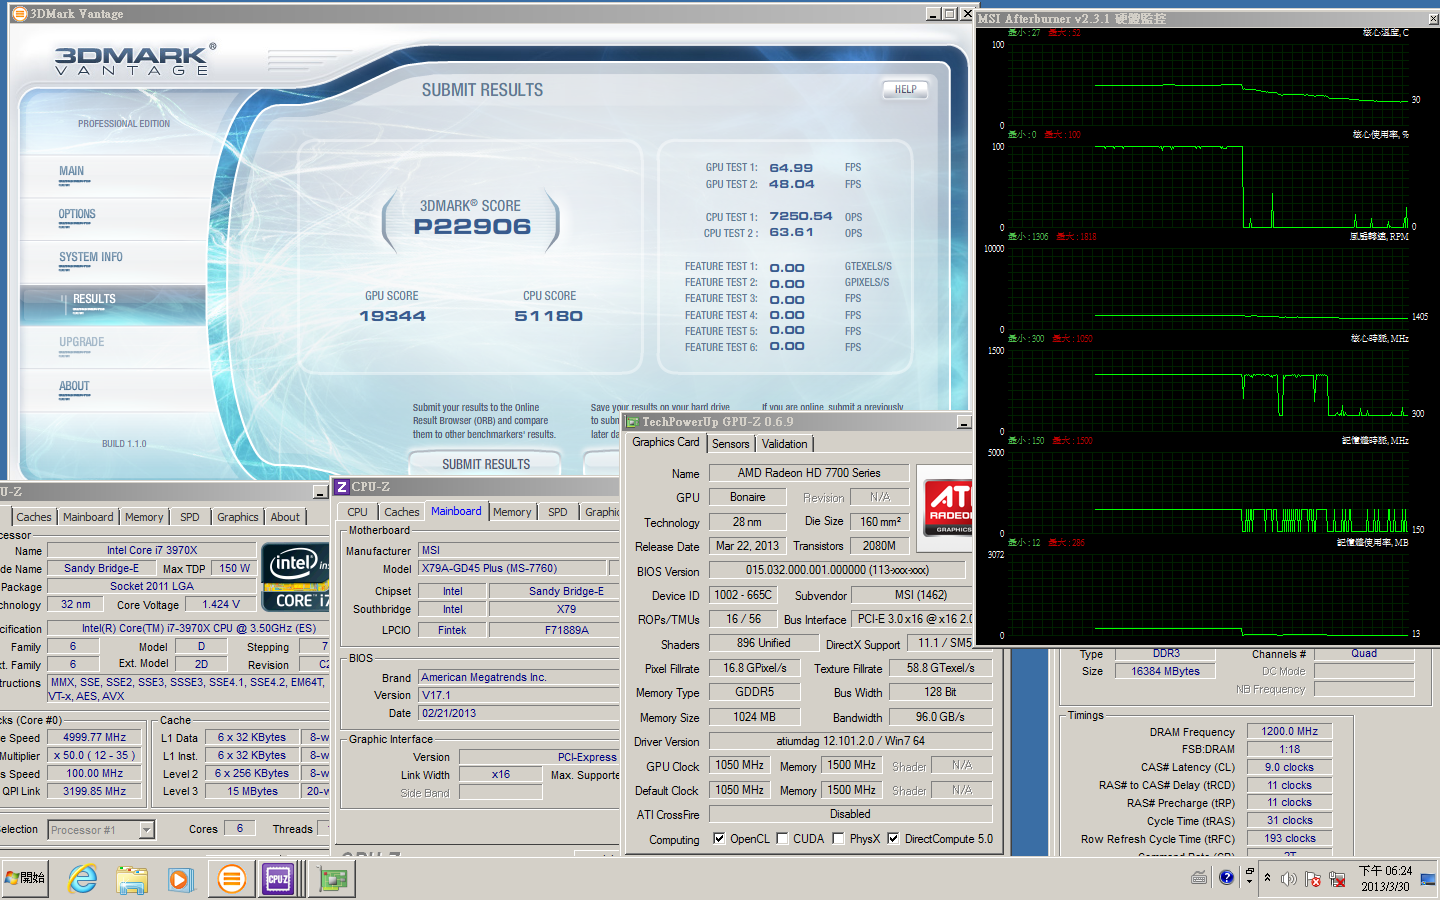Toggle the OpenCL checkbox in GPU-Z
1440x900 pixels.
click(x=719, y=839)
